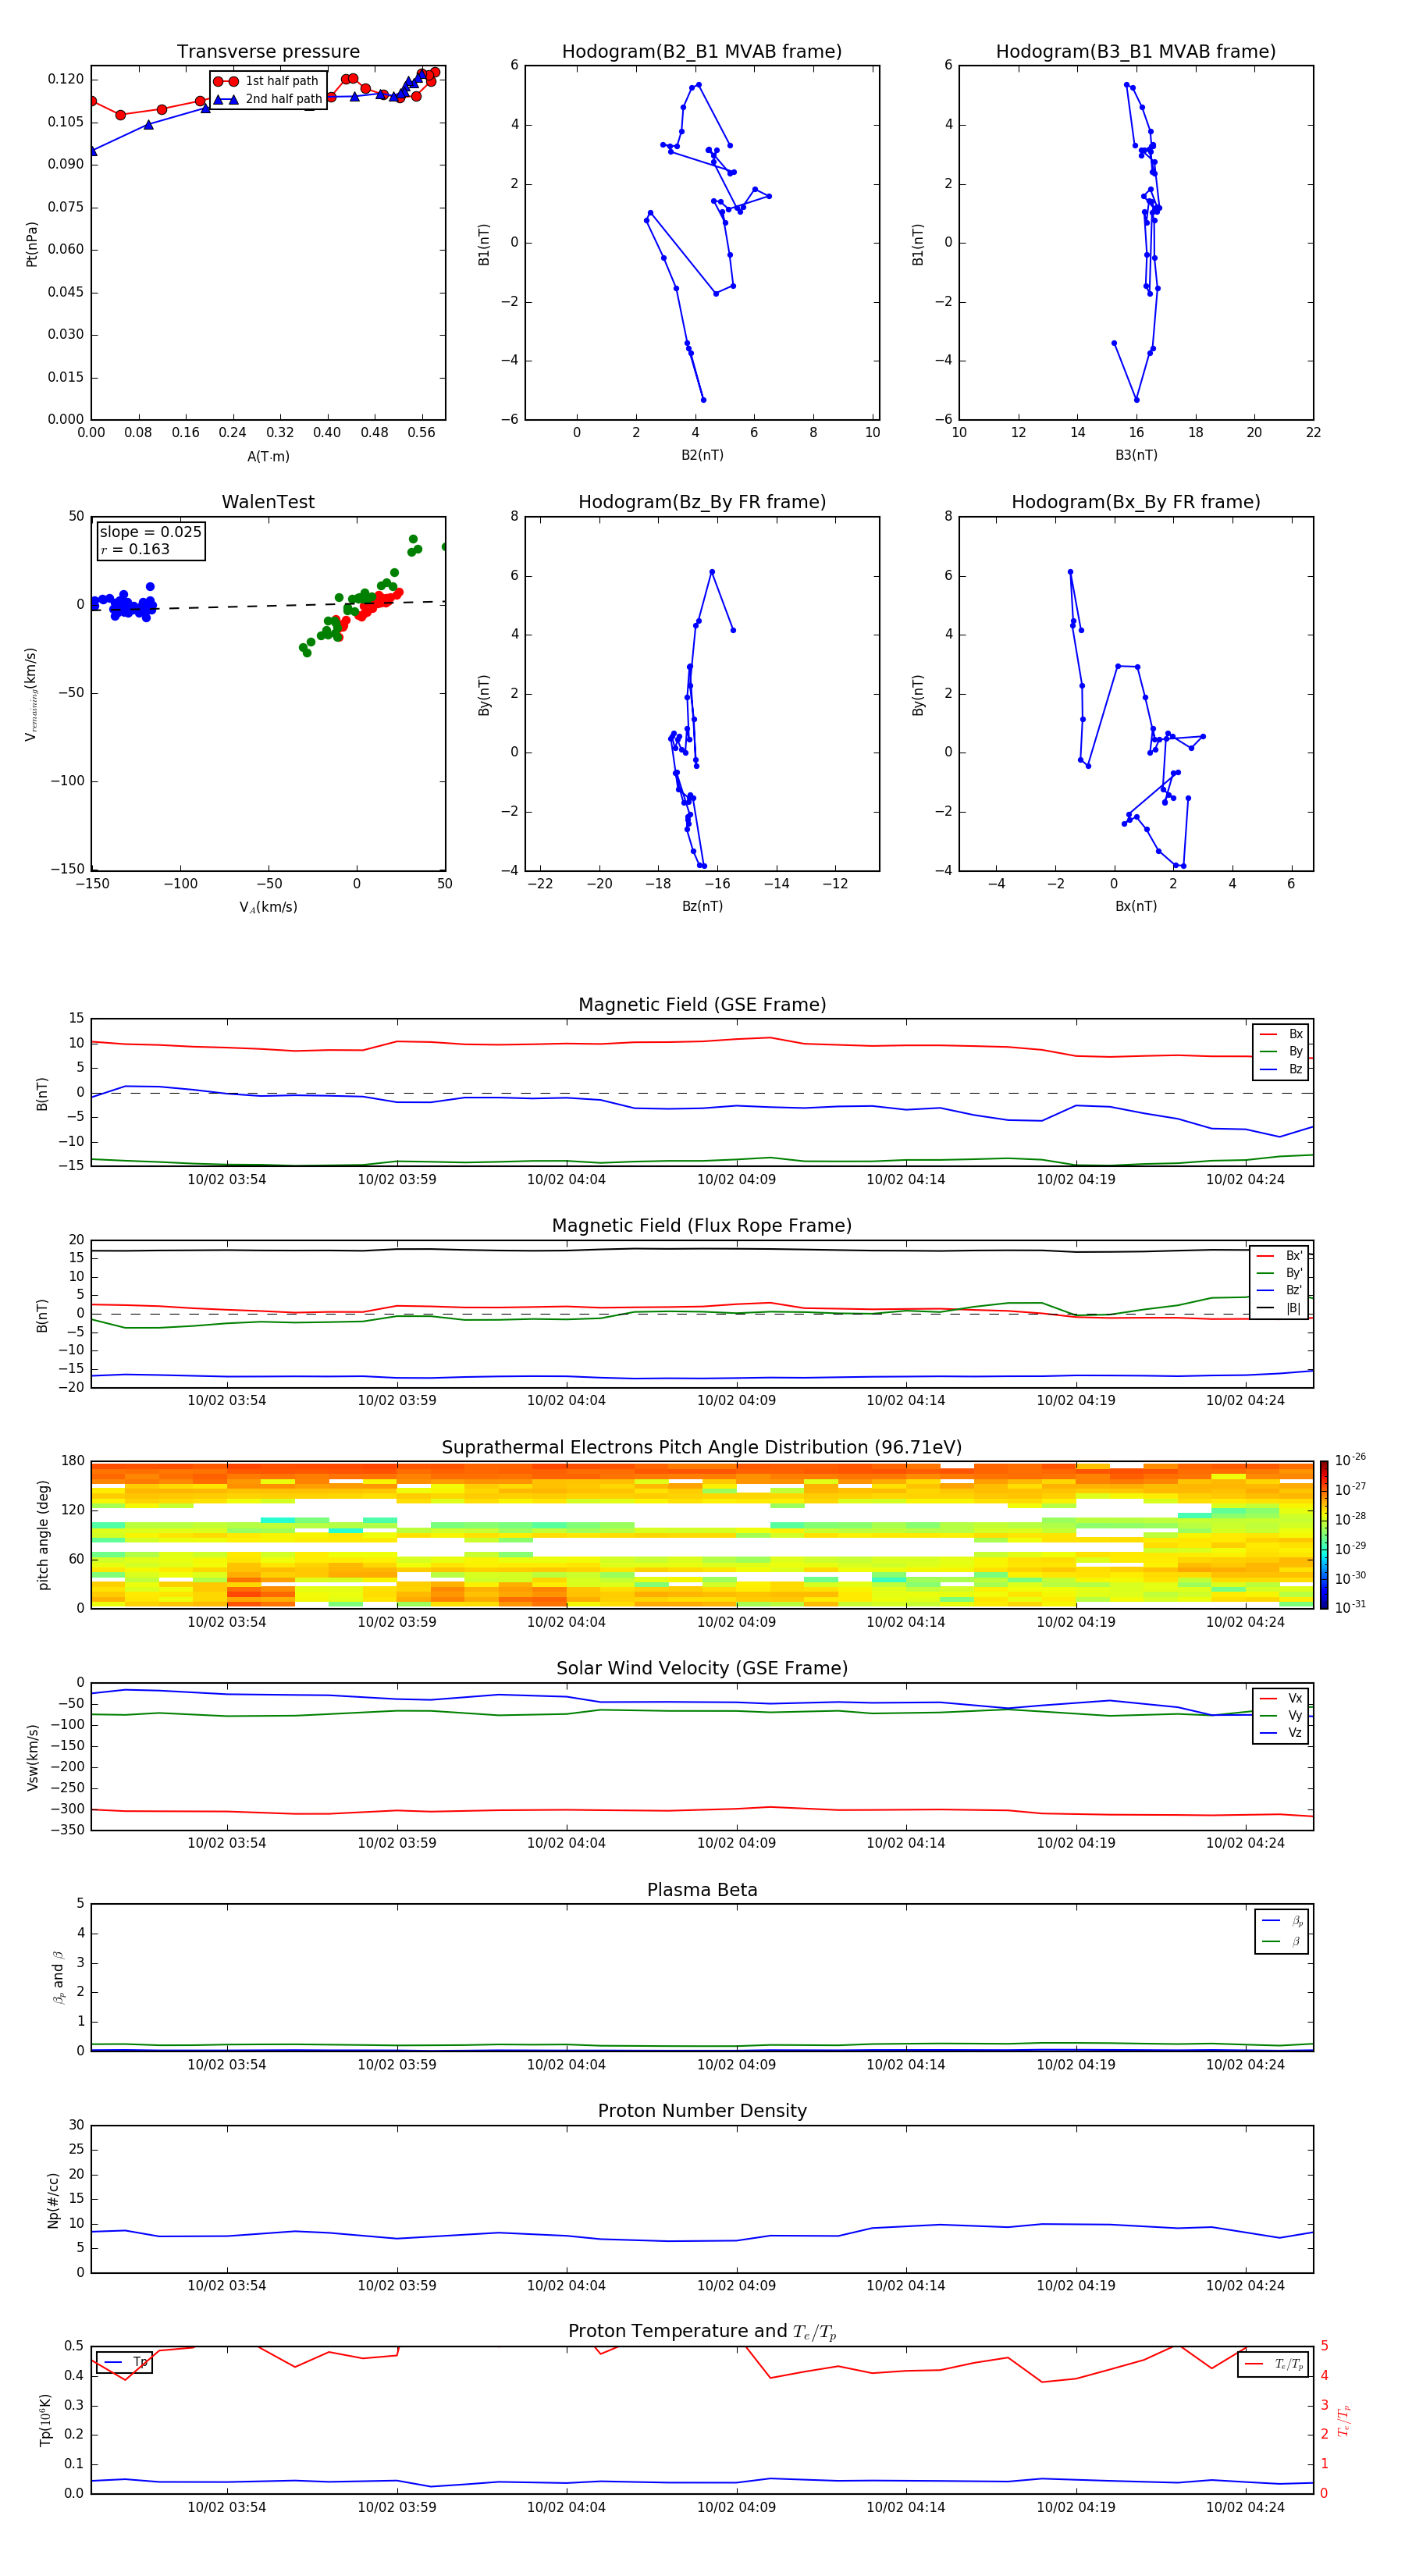Click the "Bx(nT)" x-axis label
Image resolution: width=1405 pixels, height=2576 pixels.
[1136, 906]
